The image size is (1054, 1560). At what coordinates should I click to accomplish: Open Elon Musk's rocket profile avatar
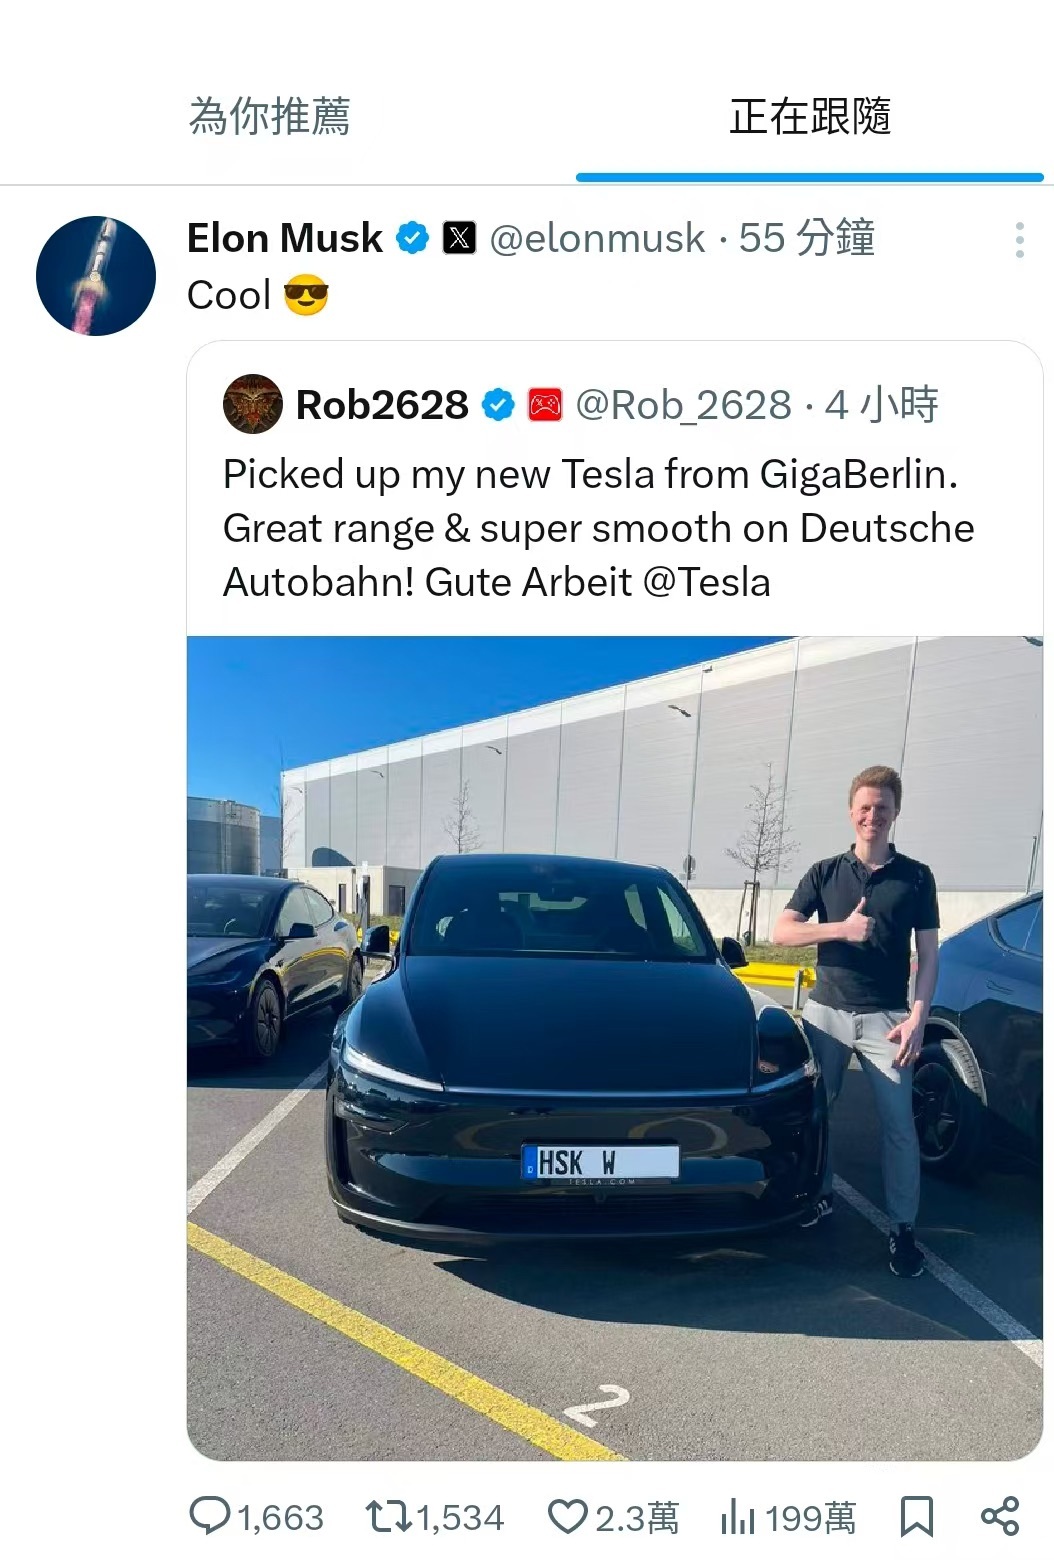[x=96, y=276]
